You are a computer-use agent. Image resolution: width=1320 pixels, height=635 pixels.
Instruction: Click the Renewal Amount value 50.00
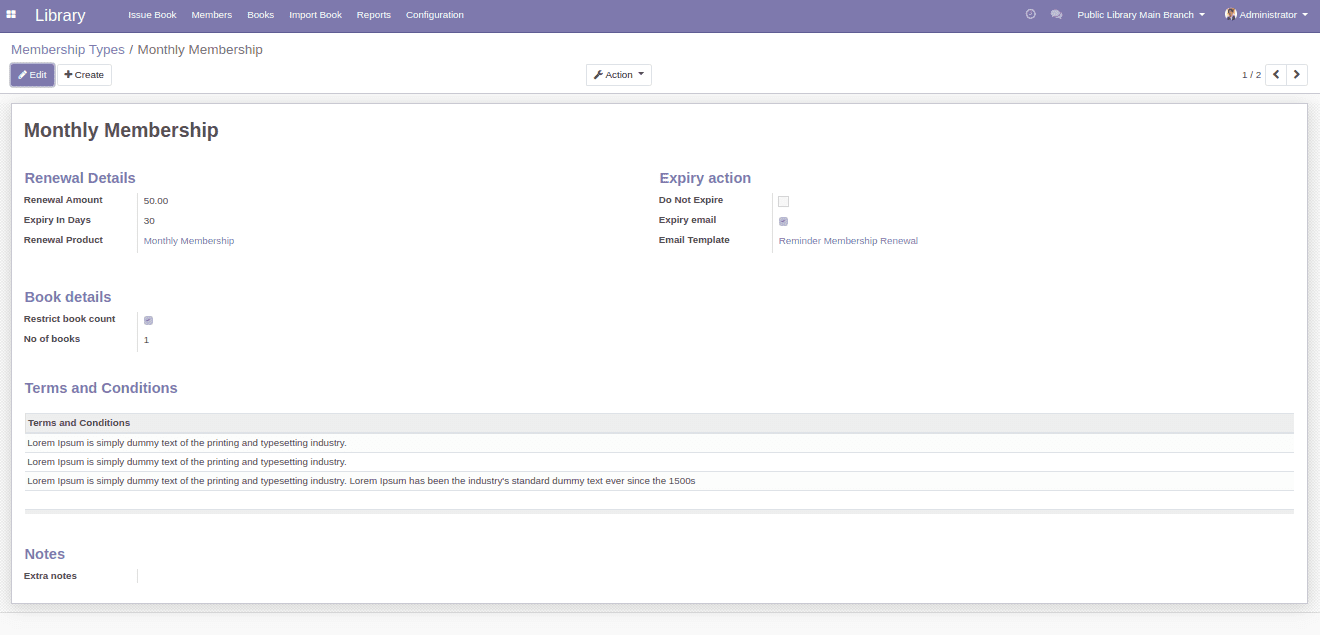click(156, 201)
